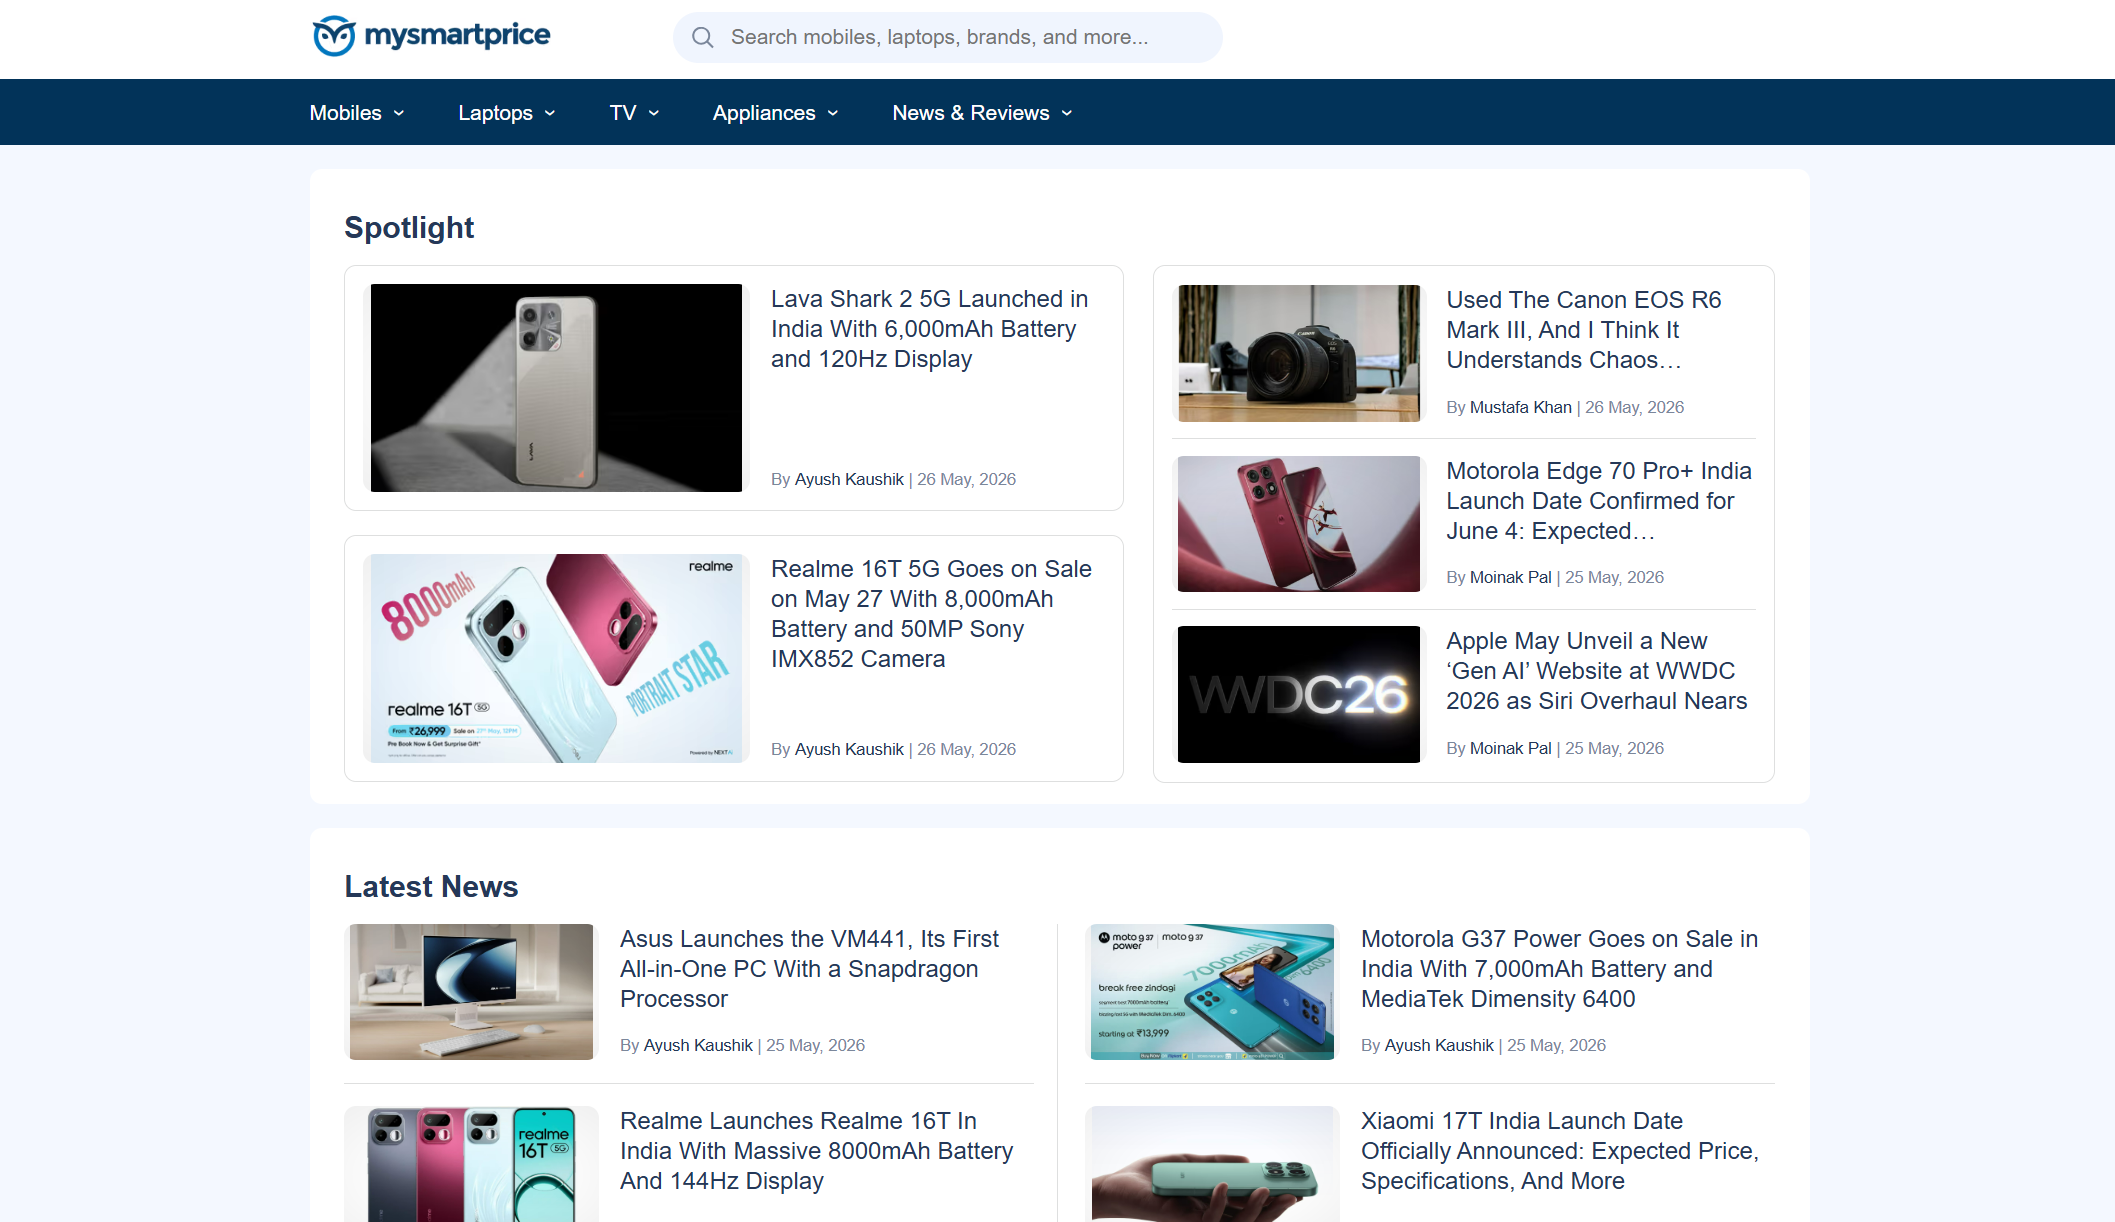The height and width of the screenshot is (1222, 2115).
Task: Open the Realme 16T four-phone lineup thumbnail
Action: click(471, 1164)
